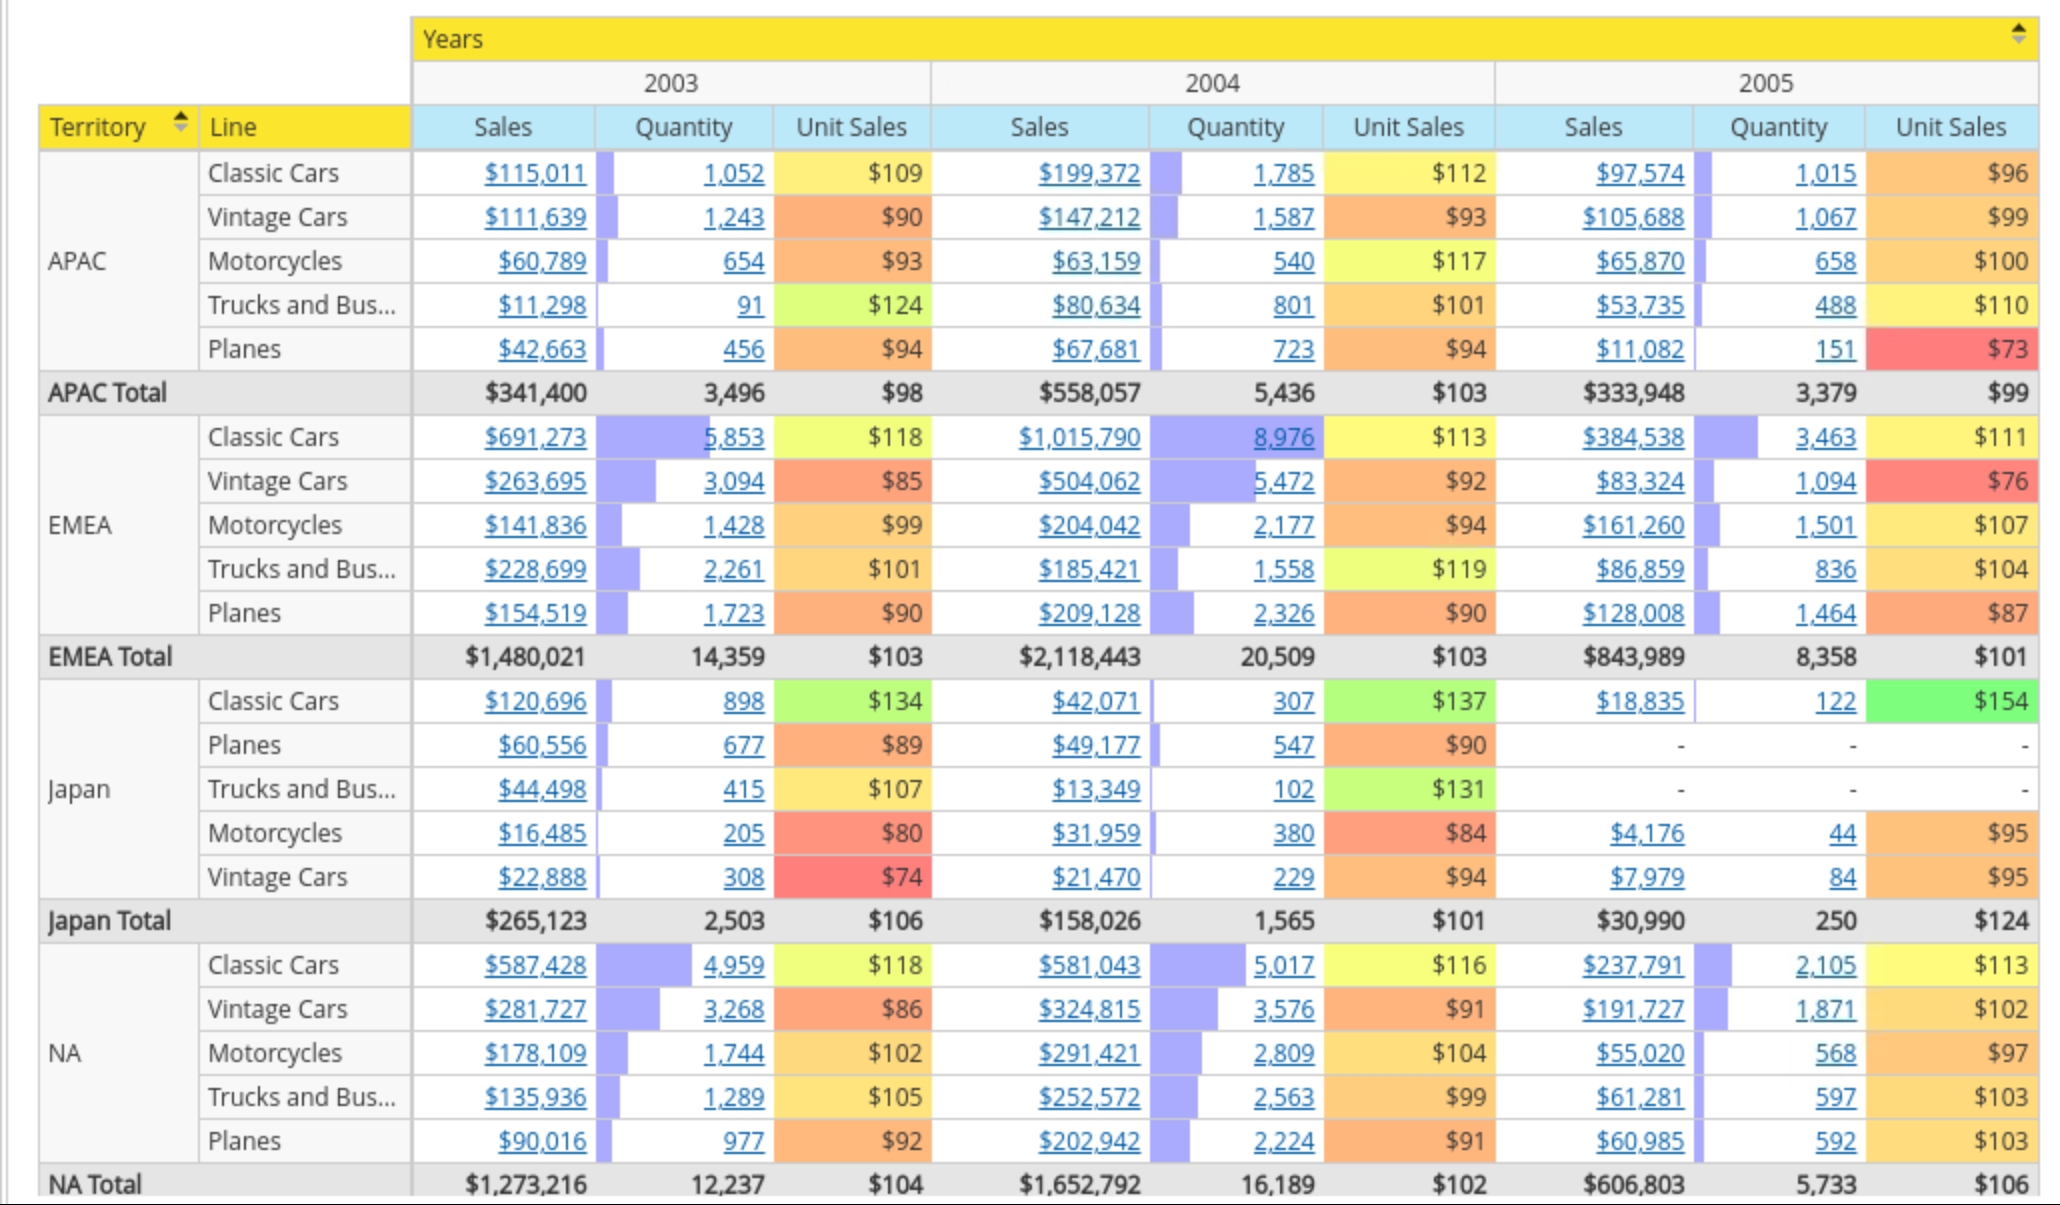Select the $587,428 NA Classic Cars link

[x=535, y=965]
